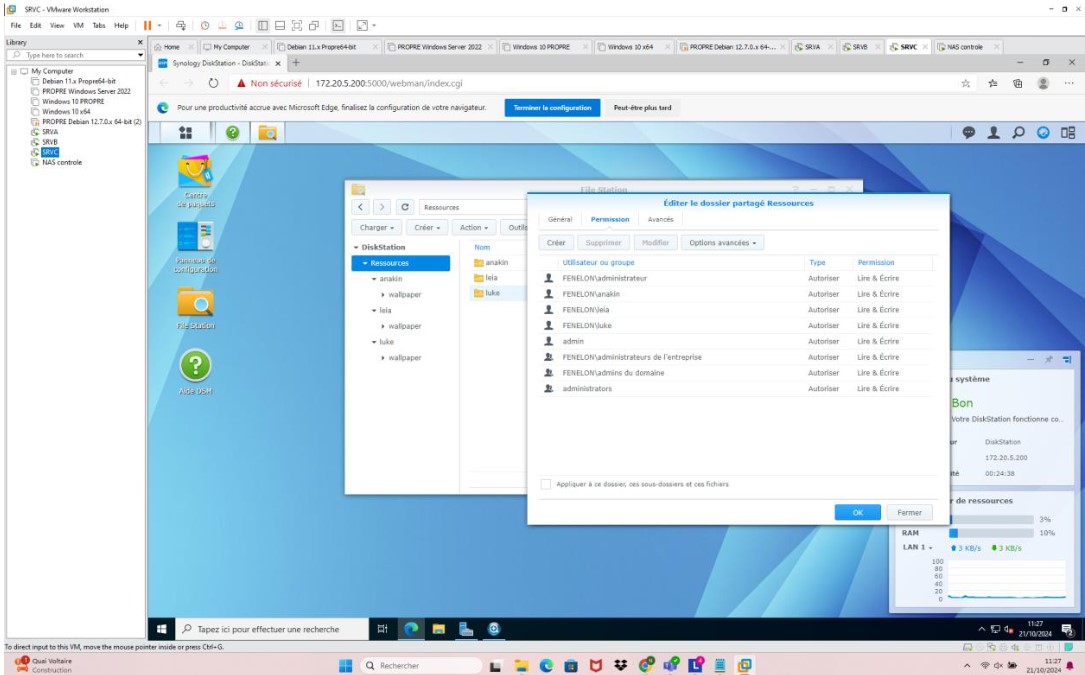Select the FENELON\admins du domaine row
The height and width of the screenshot is (675, 1085).
(738, 372)
